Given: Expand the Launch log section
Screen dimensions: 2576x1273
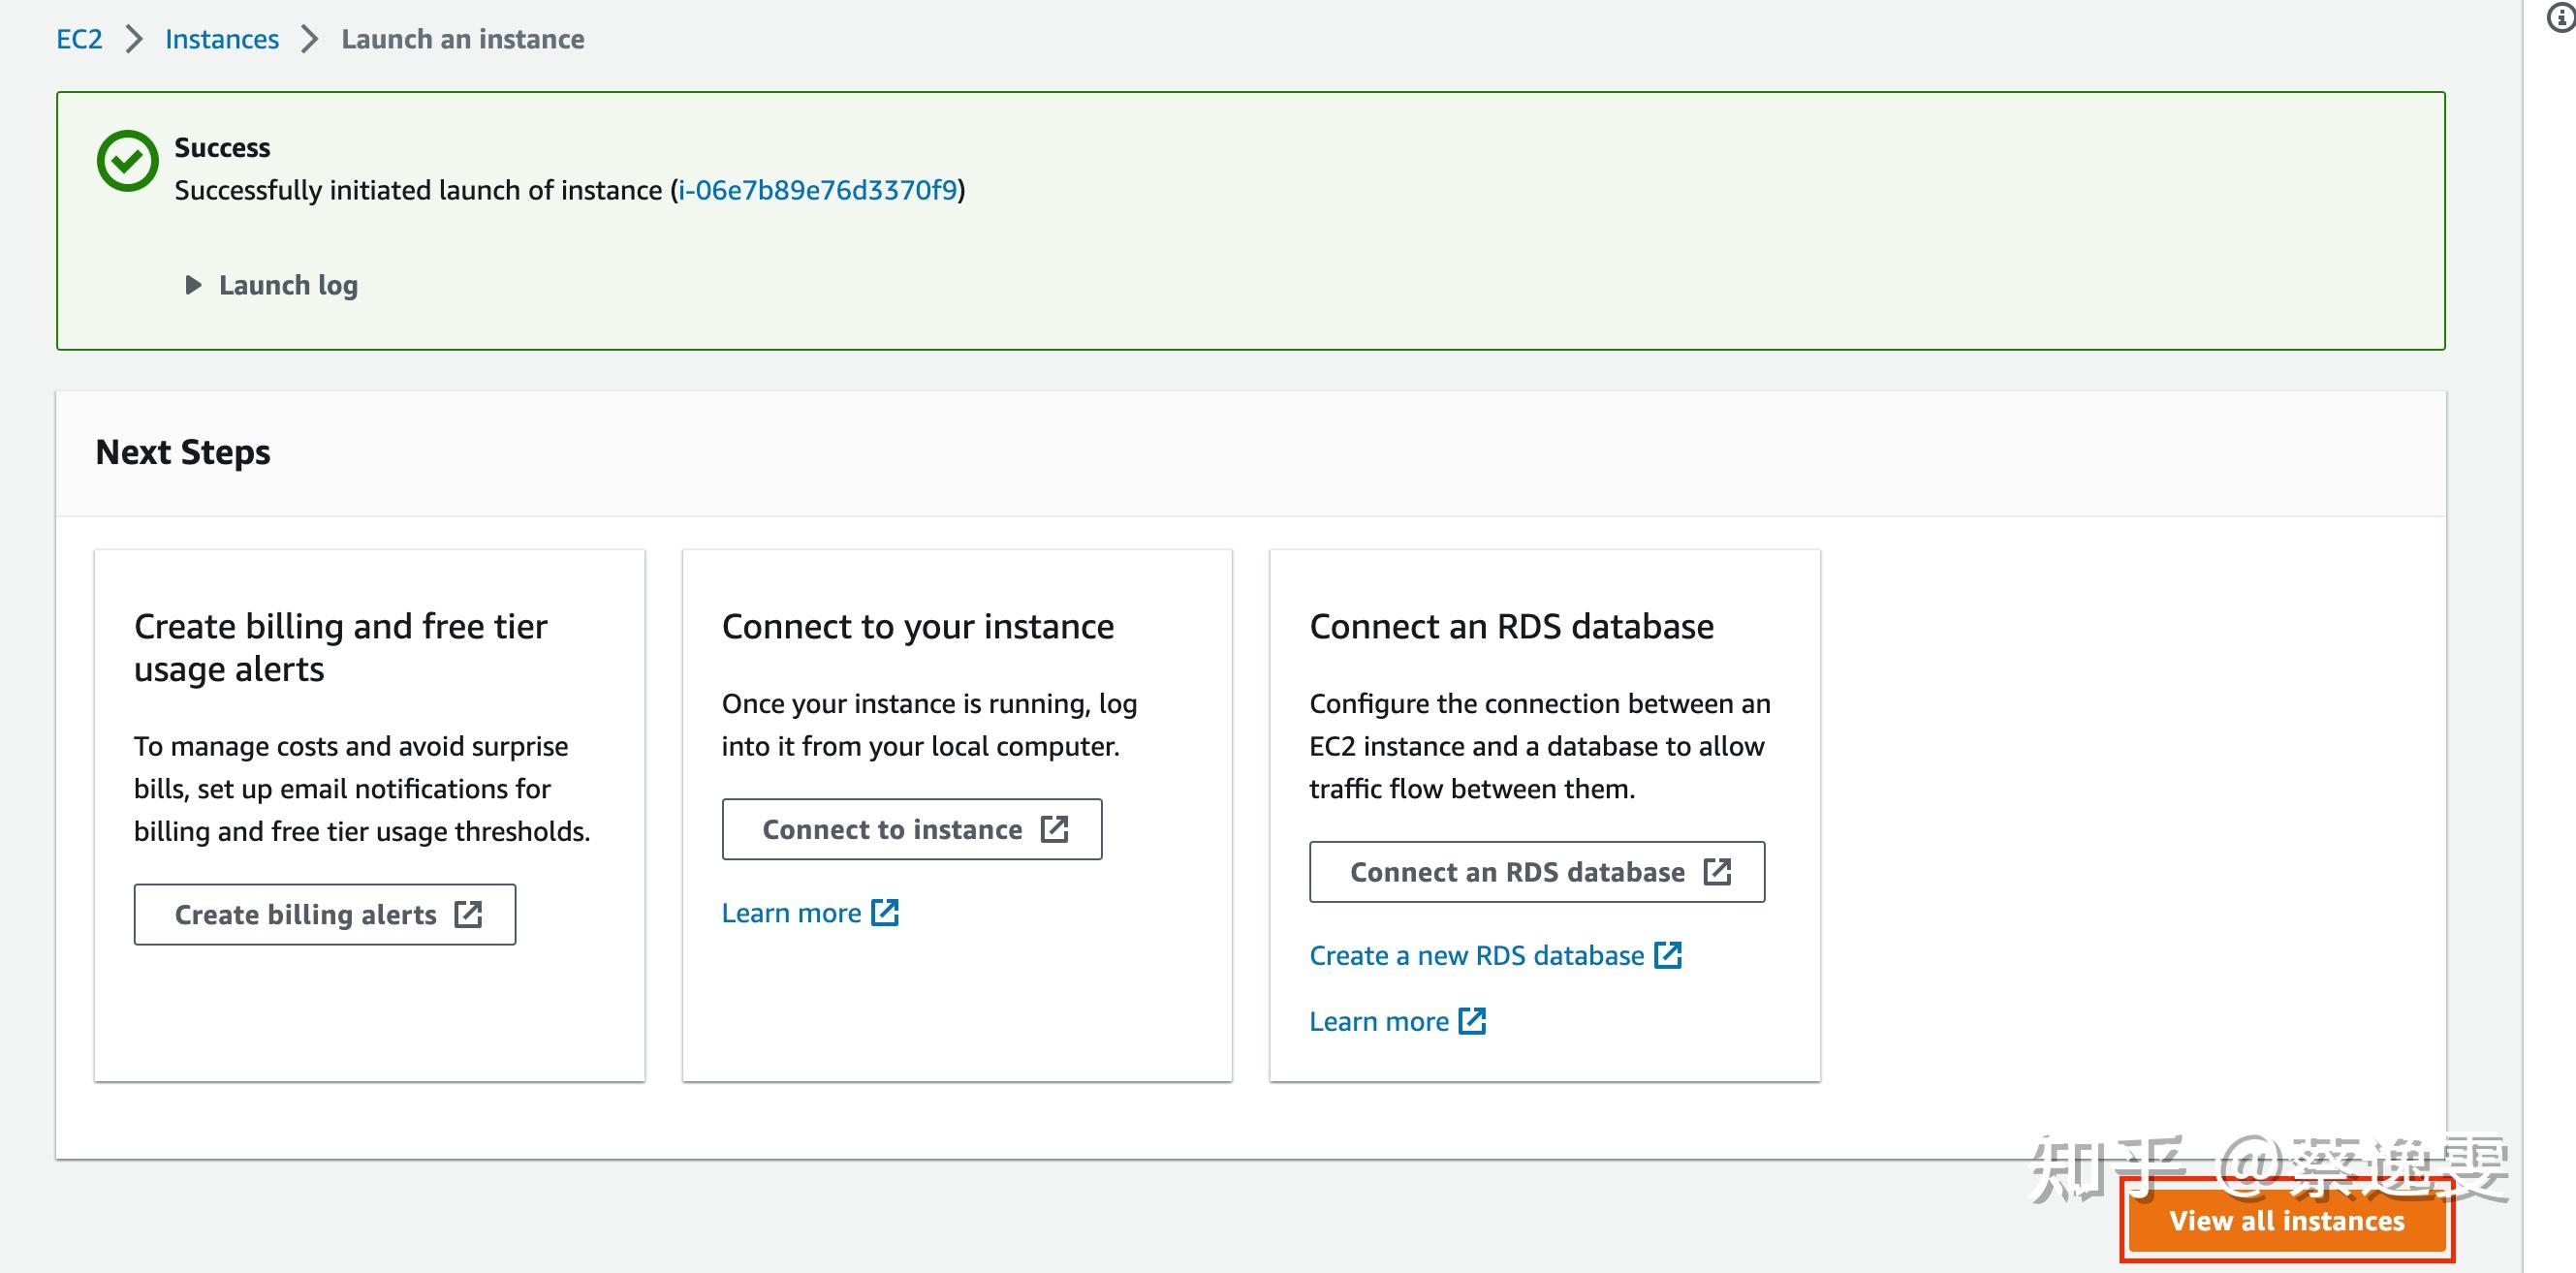Looking at the screenshot, I should pos(269,285).
